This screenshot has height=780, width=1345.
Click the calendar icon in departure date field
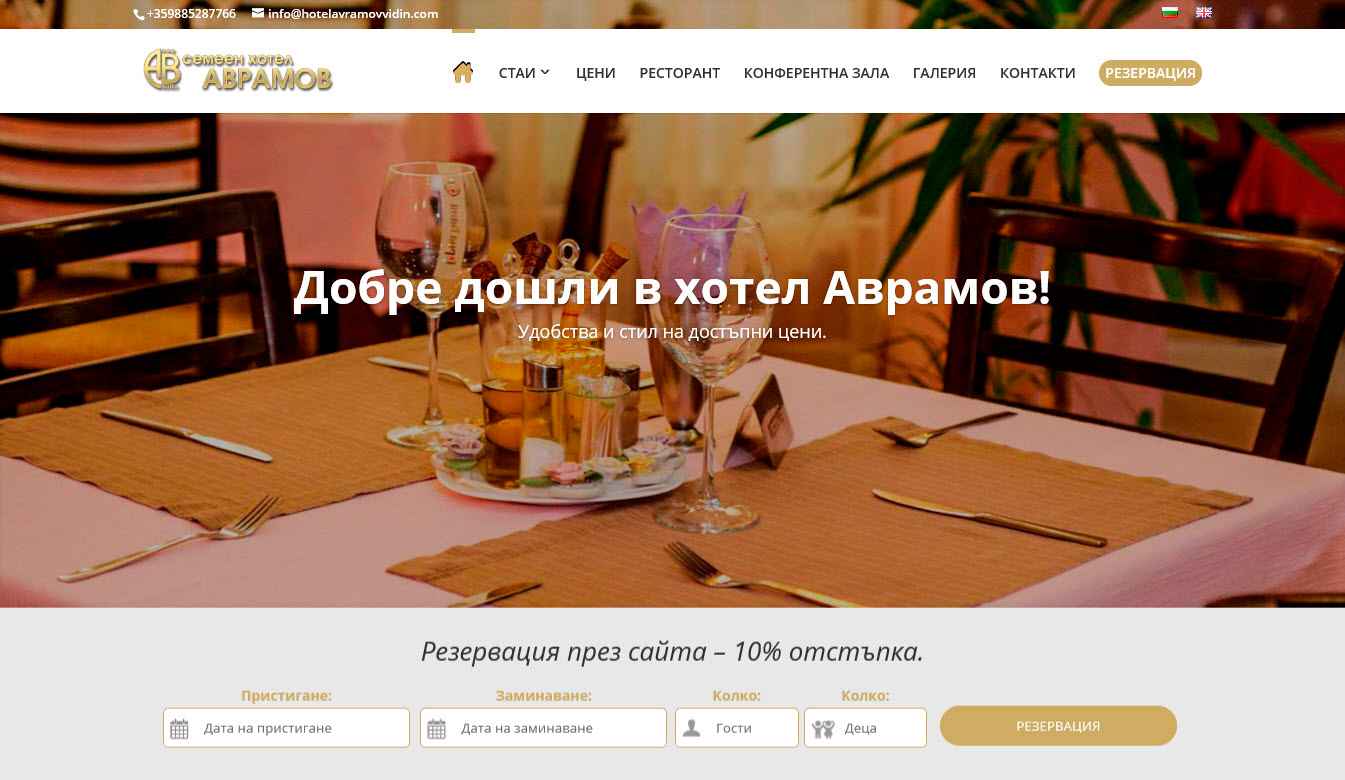pos(436,729)
